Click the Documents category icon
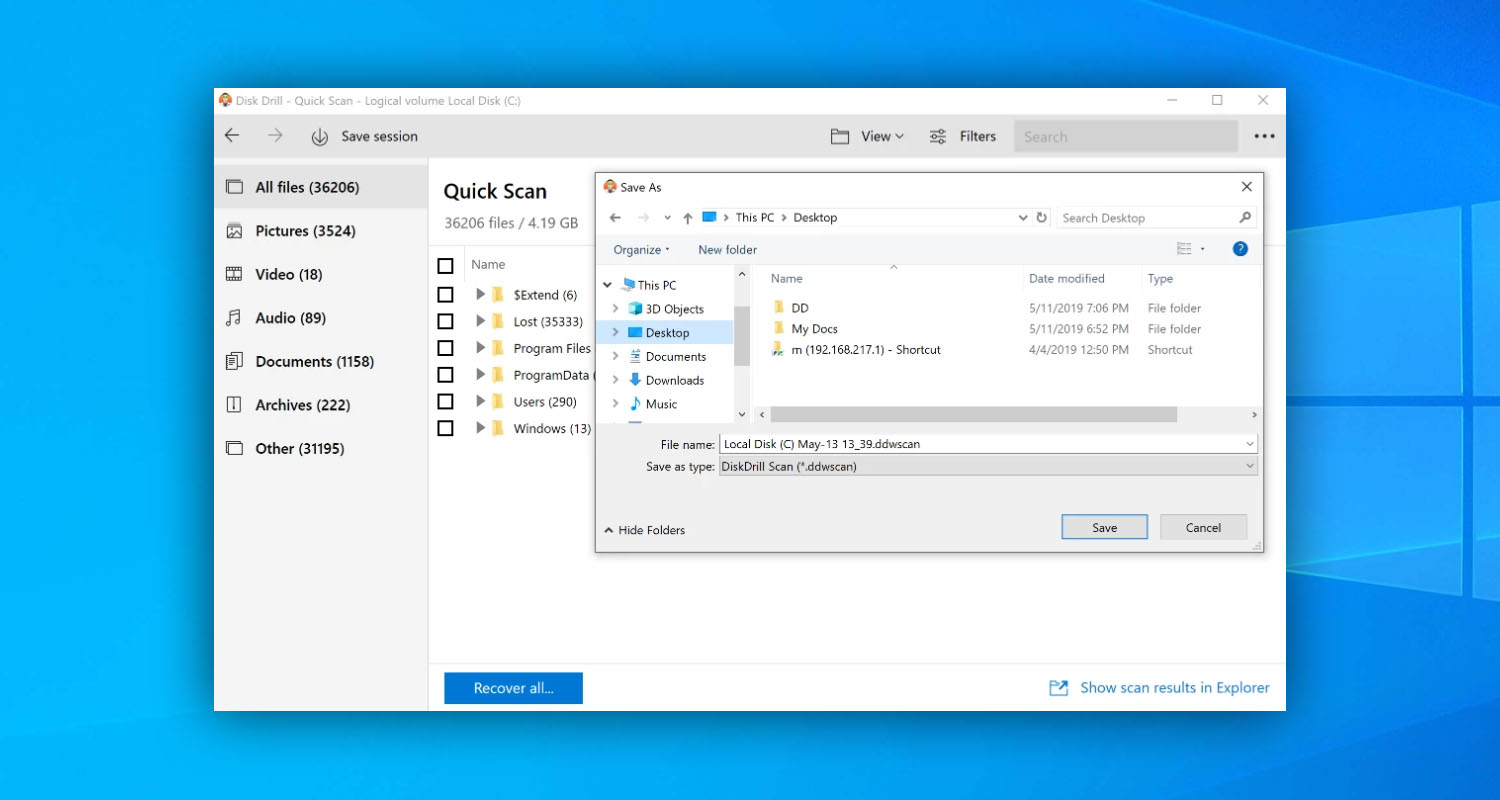This screenshot has width=1500, height=800. 234,361
